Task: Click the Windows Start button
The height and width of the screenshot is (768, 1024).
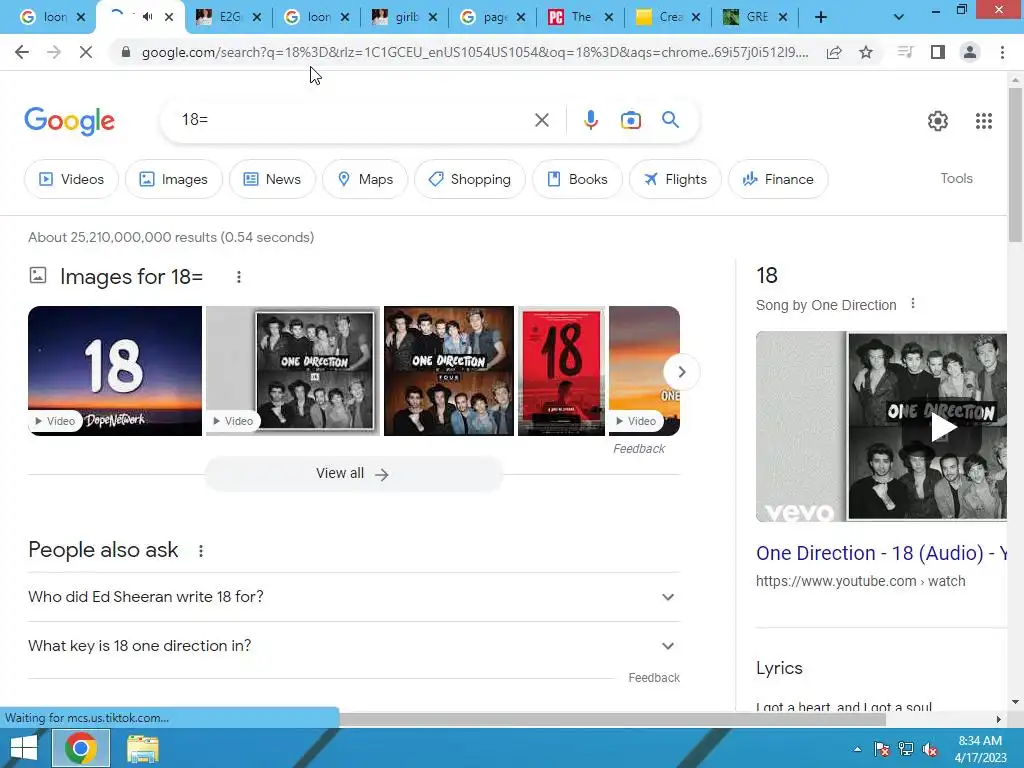Action: (24, 748)
